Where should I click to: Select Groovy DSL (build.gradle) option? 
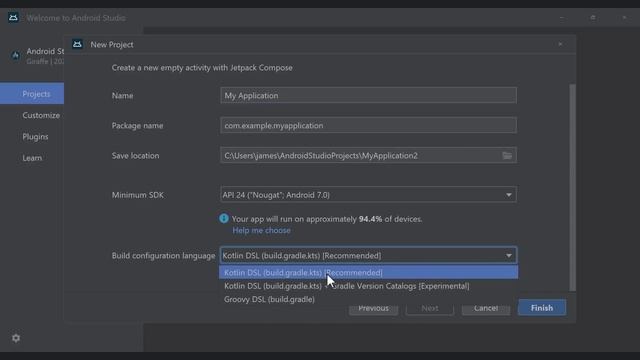[x=369, y=299]
